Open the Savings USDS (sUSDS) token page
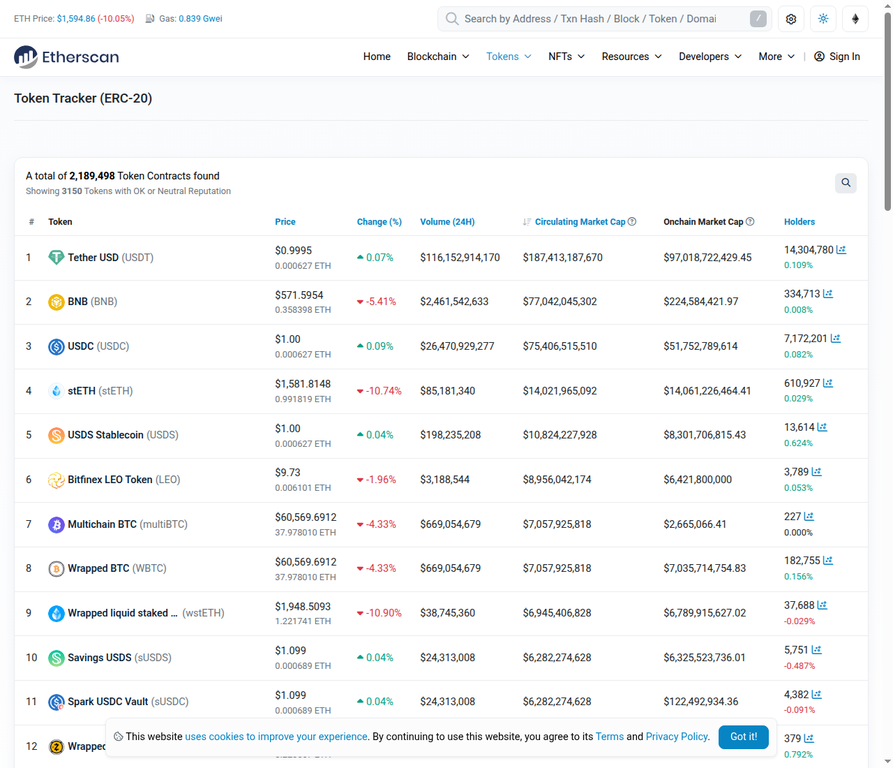This screenshot has height=768, width=893. (120, 658)
